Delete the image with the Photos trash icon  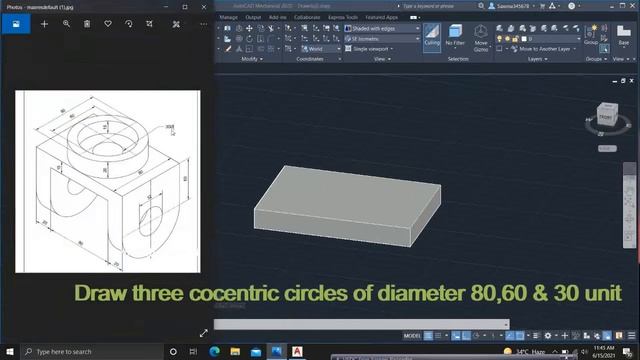[x=87, y=24]
